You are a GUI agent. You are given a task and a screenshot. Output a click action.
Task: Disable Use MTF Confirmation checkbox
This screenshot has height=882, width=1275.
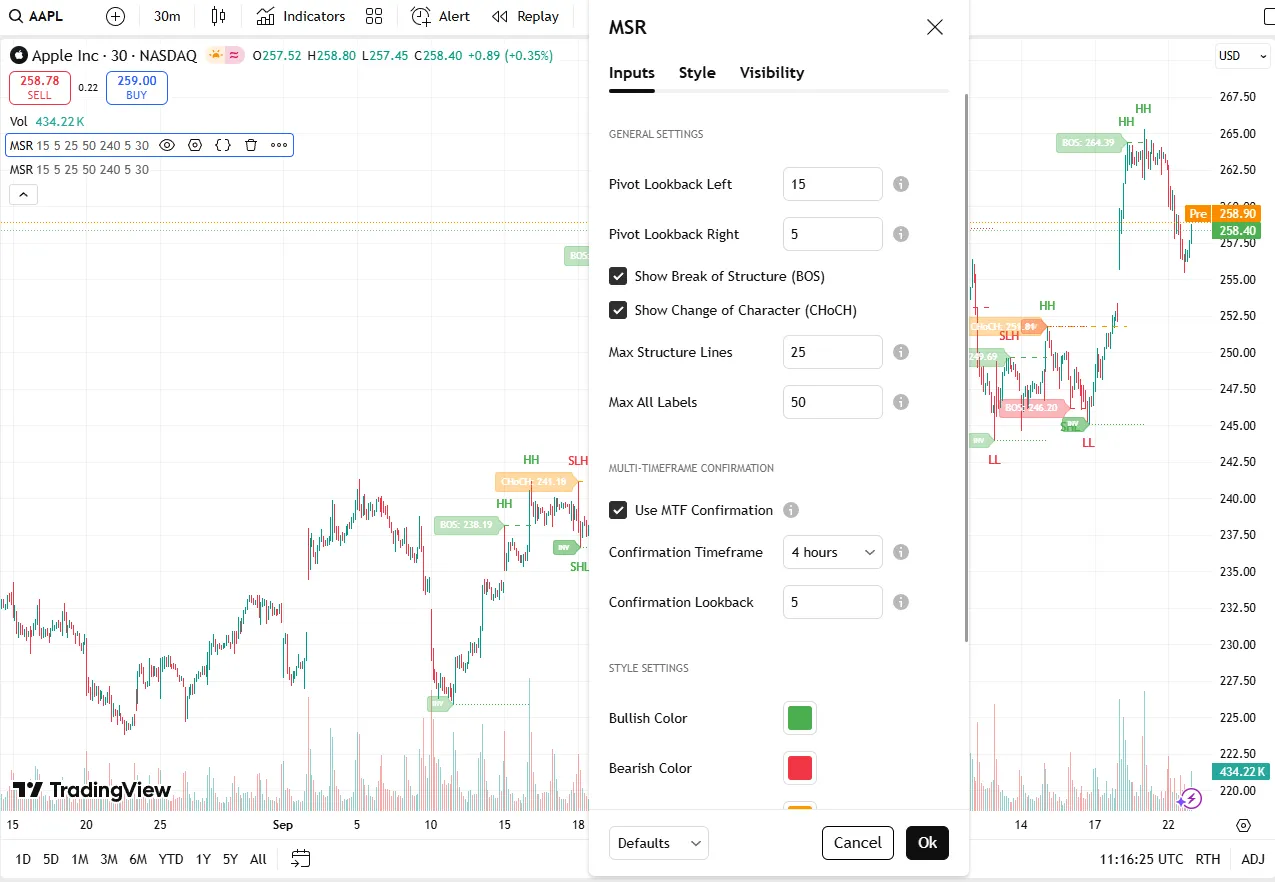[618, 510]
